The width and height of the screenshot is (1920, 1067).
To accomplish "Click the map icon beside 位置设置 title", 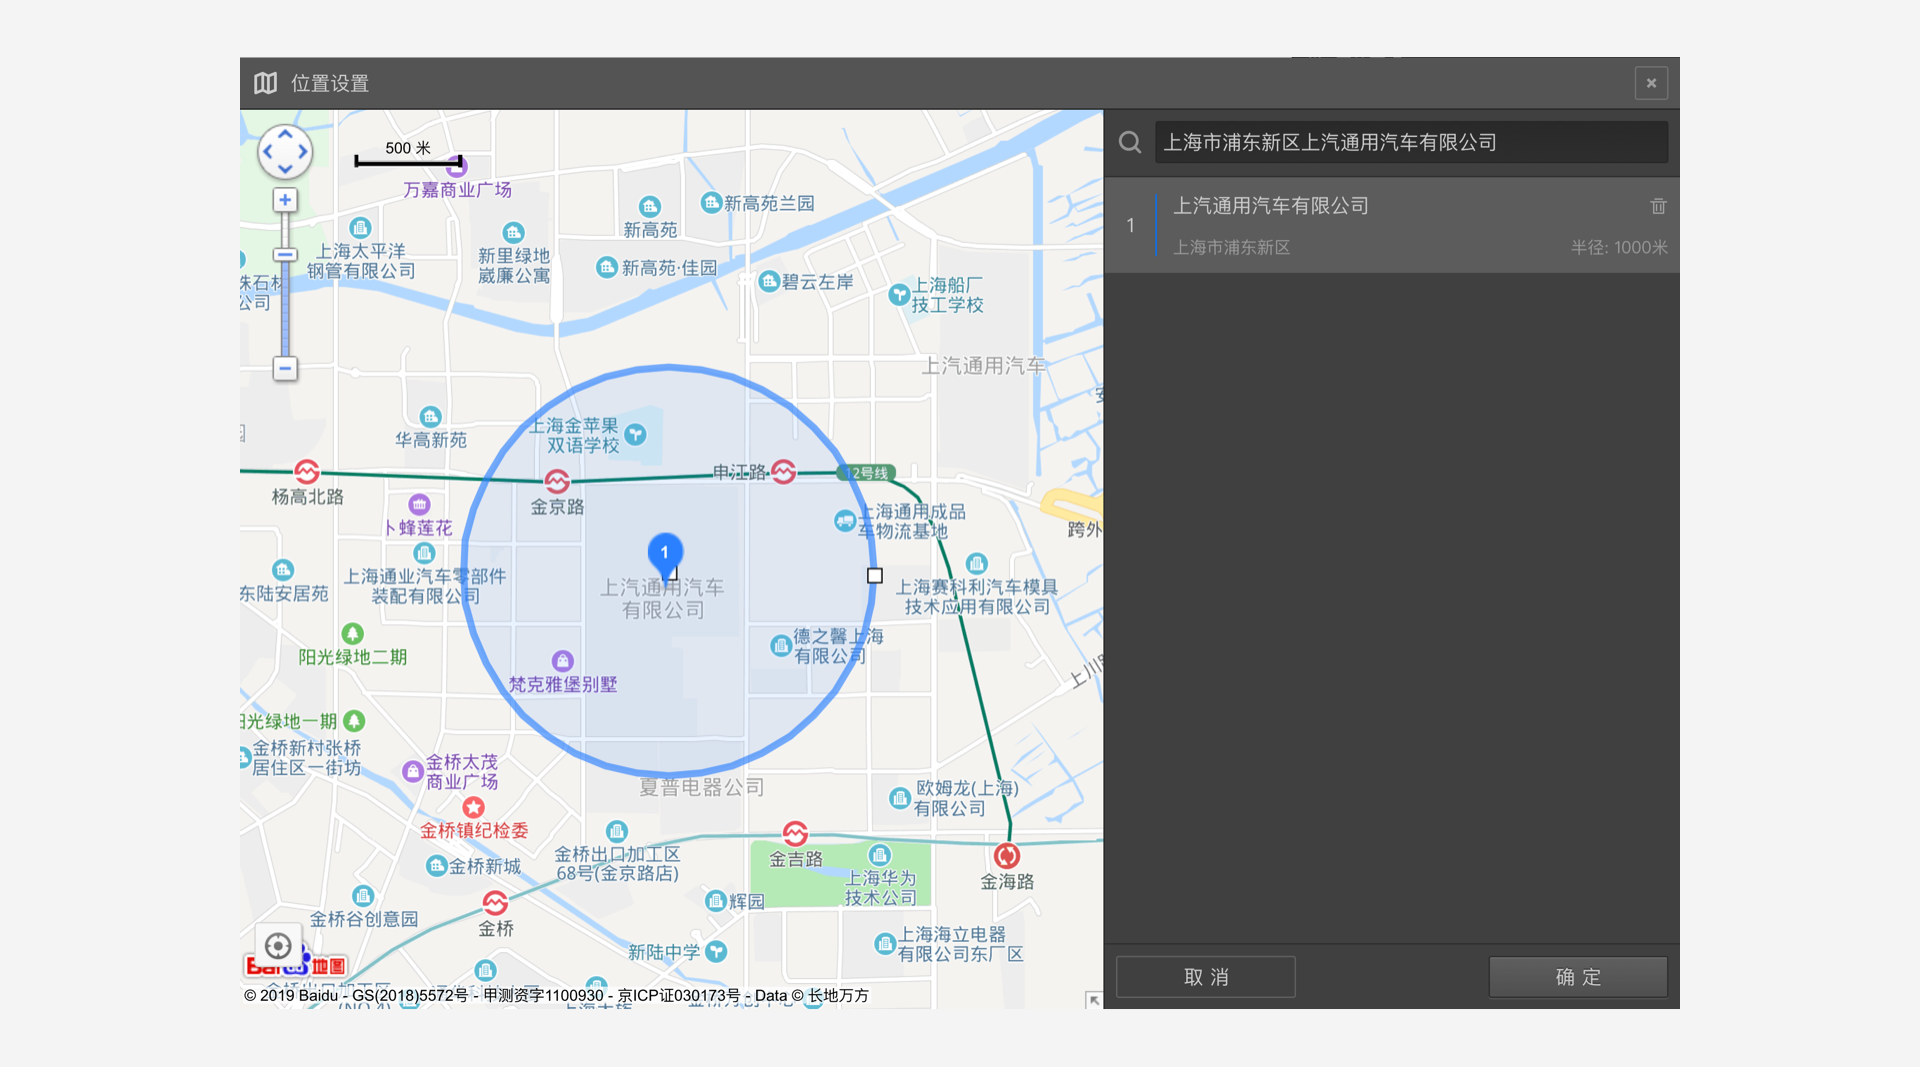I will click(265, 83).
